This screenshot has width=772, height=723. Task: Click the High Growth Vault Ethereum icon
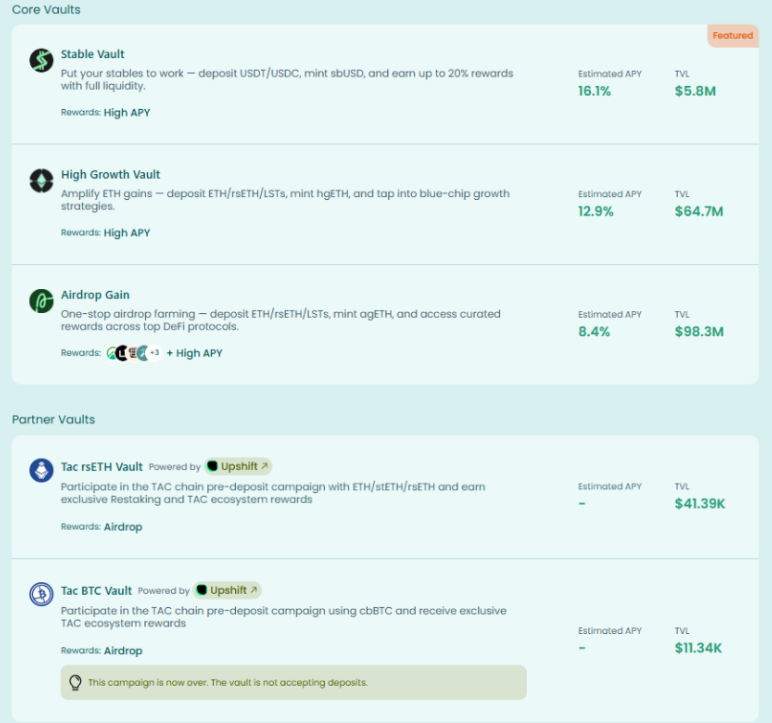tap(40, 180)
